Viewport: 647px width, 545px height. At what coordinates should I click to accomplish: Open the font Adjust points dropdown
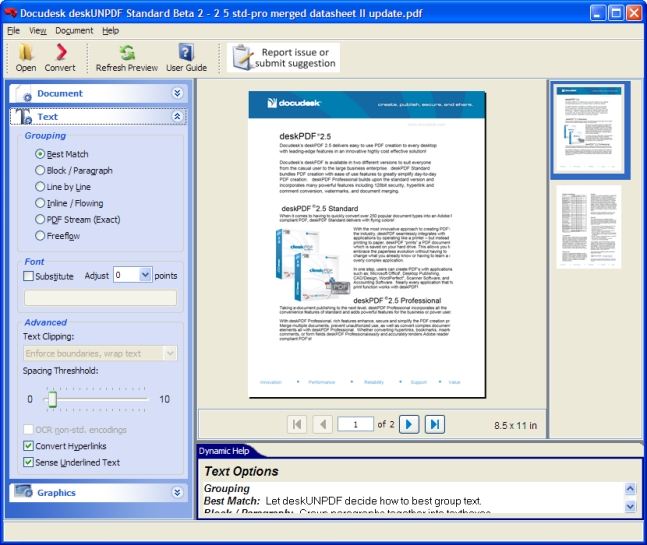(145, 275)
